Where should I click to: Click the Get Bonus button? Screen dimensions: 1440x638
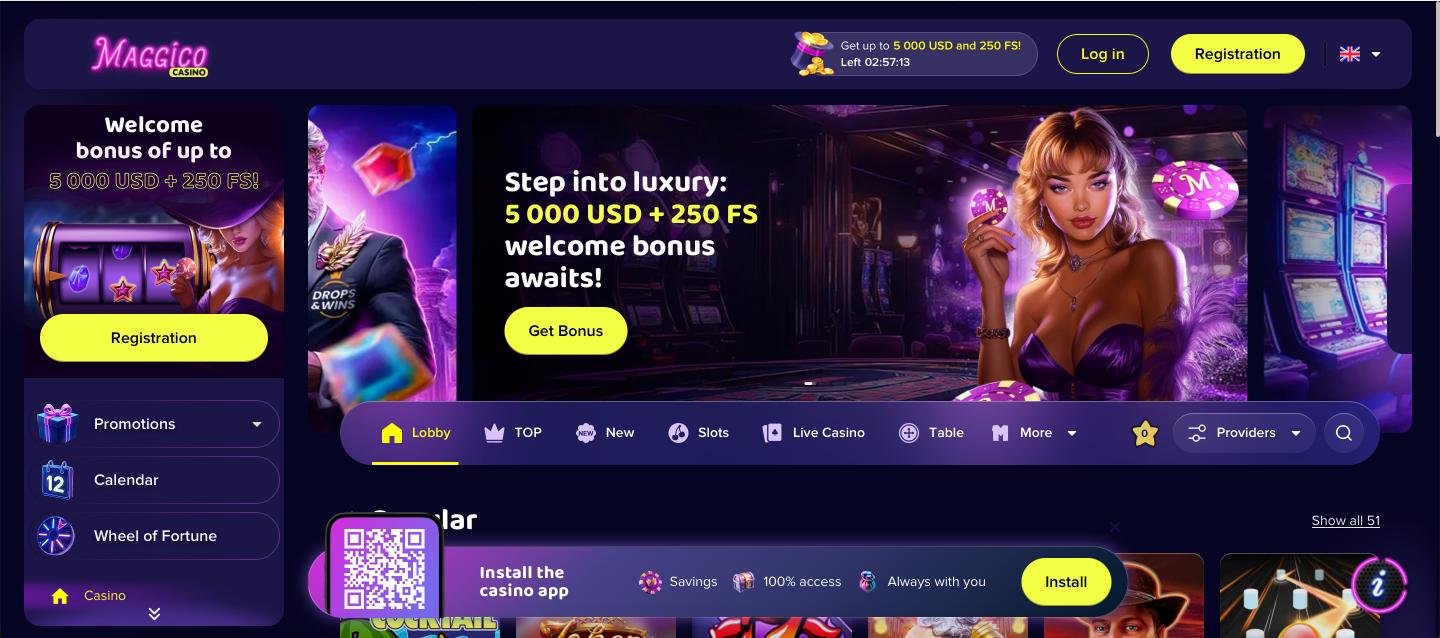coord(566,331)
